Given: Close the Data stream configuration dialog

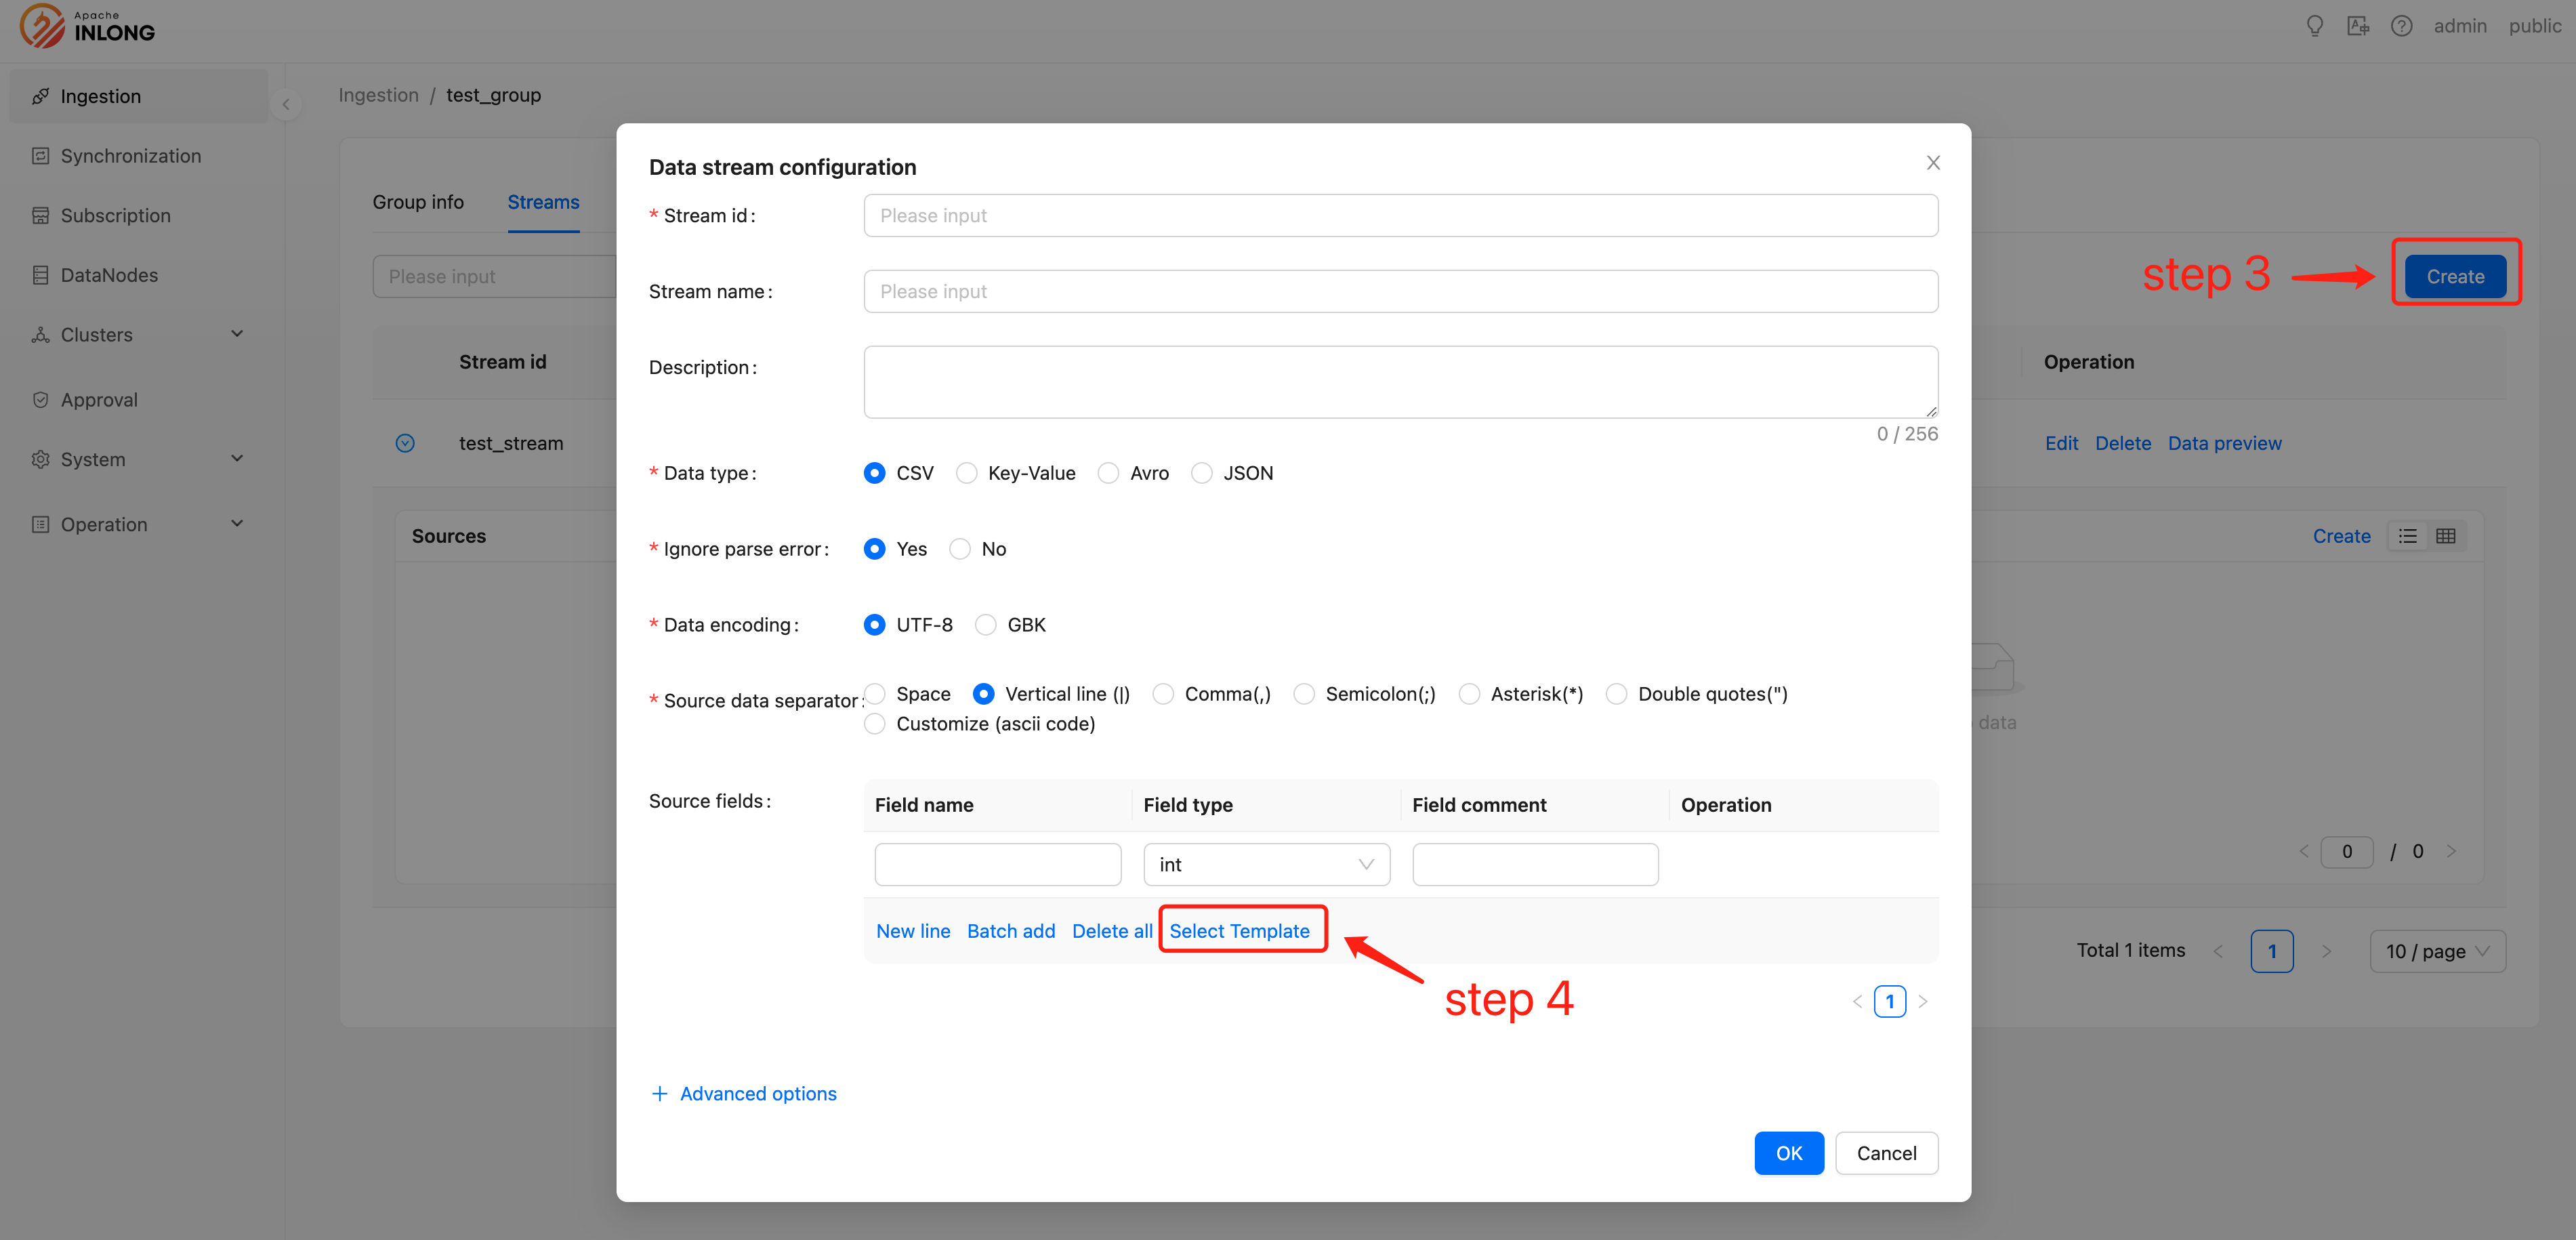Looking at the screenshot, I should point(1933,163).
